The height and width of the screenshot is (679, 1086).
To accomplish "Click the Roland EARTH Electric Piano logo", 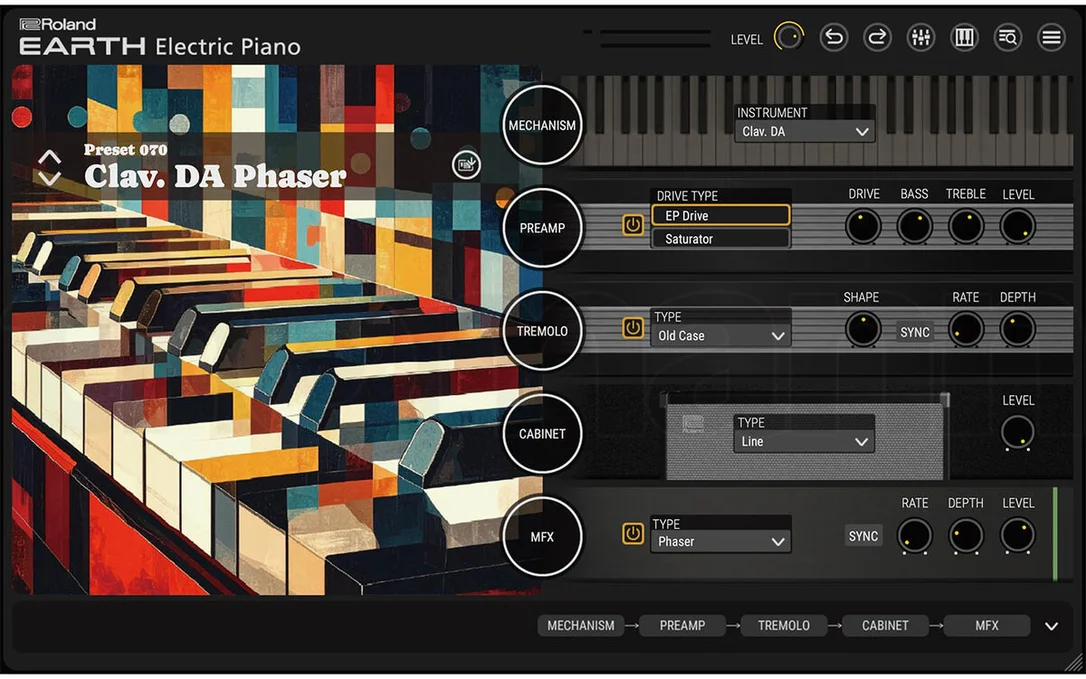I will tap(160, 37).
